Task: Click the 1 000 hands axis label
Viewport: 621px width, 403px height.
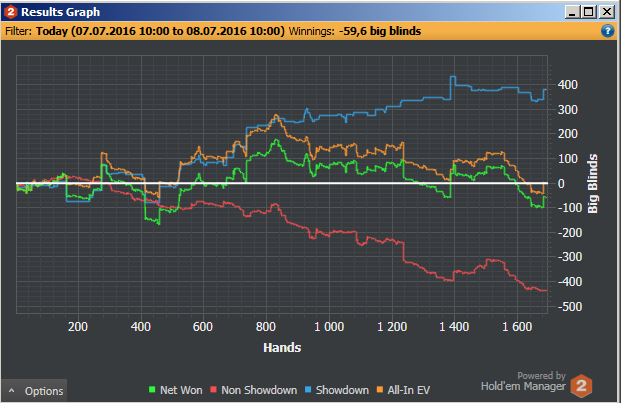Action: [x=329, y=327]
